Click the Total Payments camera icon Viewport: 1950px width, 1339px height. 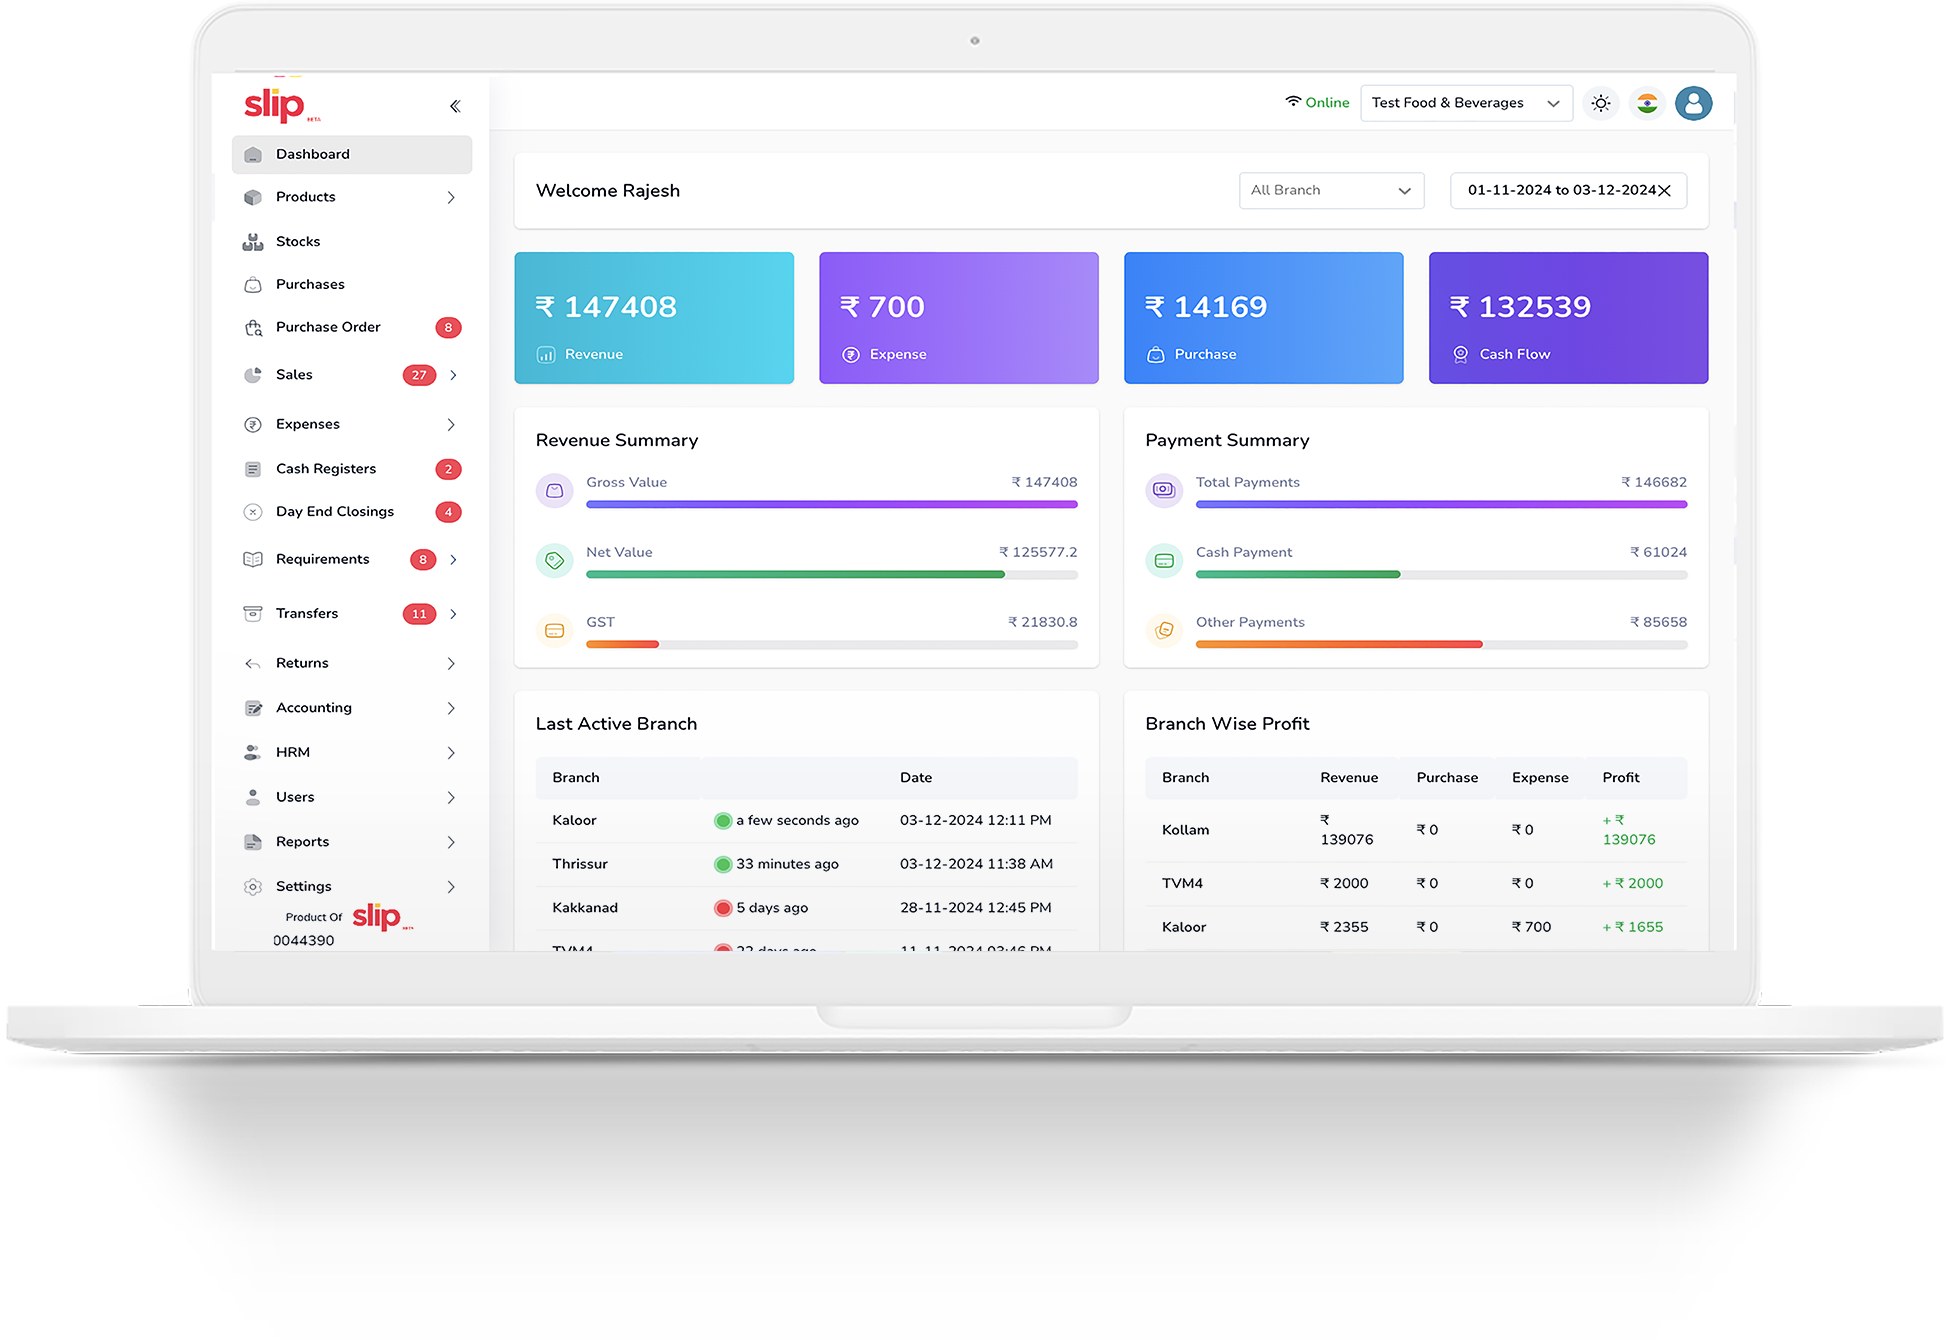1164,491
